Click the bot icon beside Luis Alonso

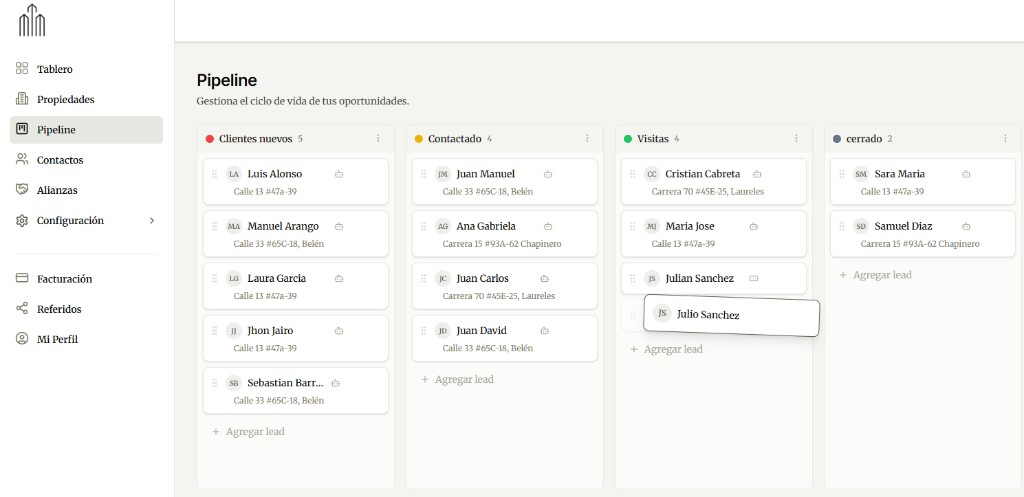pos(338,174)
